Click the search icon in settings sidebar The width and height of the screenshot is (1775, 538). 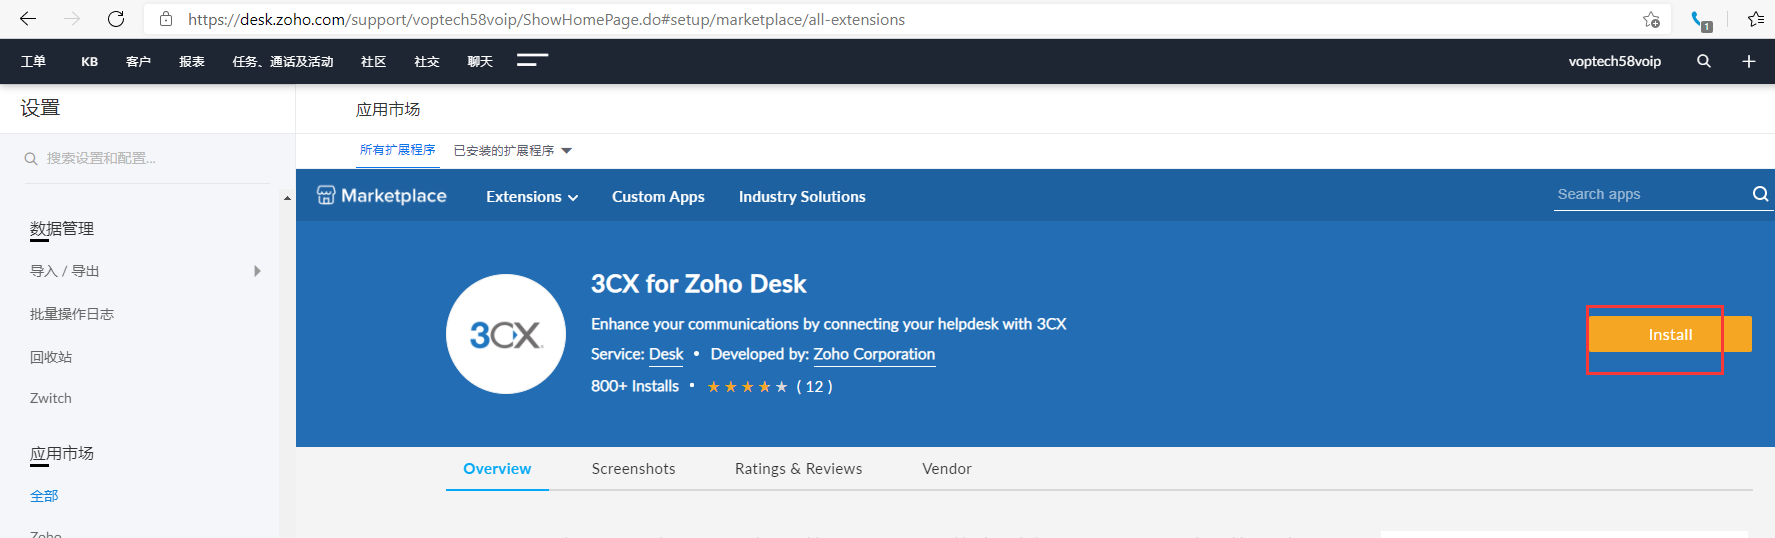point(31,159)
